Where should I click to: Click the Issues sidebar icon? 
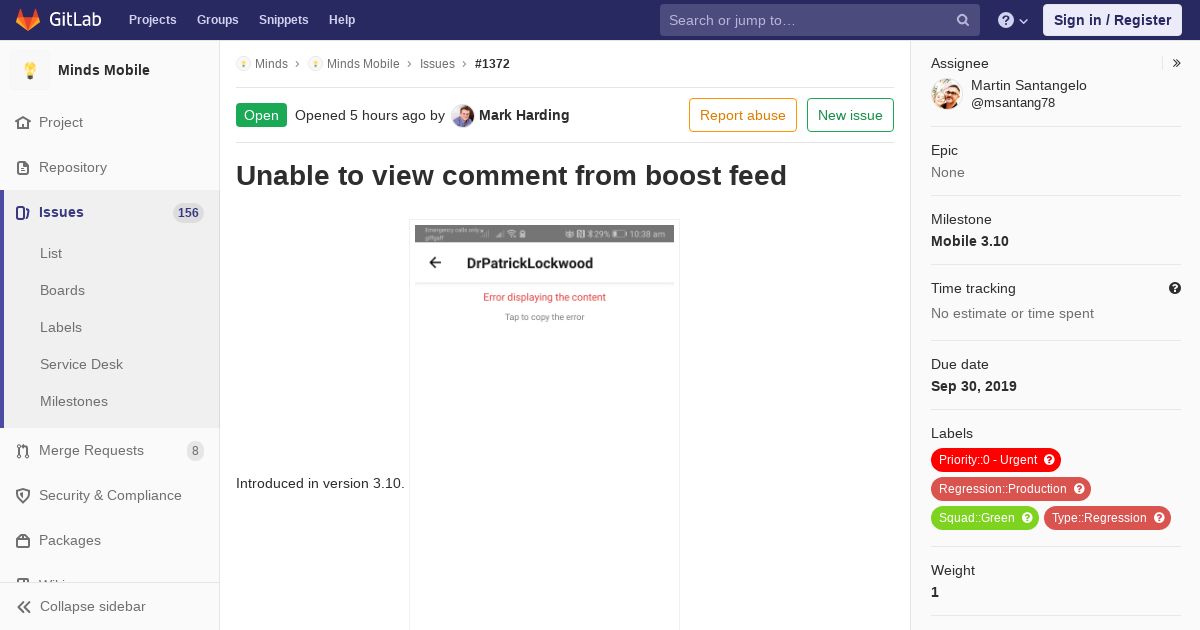click(x=23, y=213)
